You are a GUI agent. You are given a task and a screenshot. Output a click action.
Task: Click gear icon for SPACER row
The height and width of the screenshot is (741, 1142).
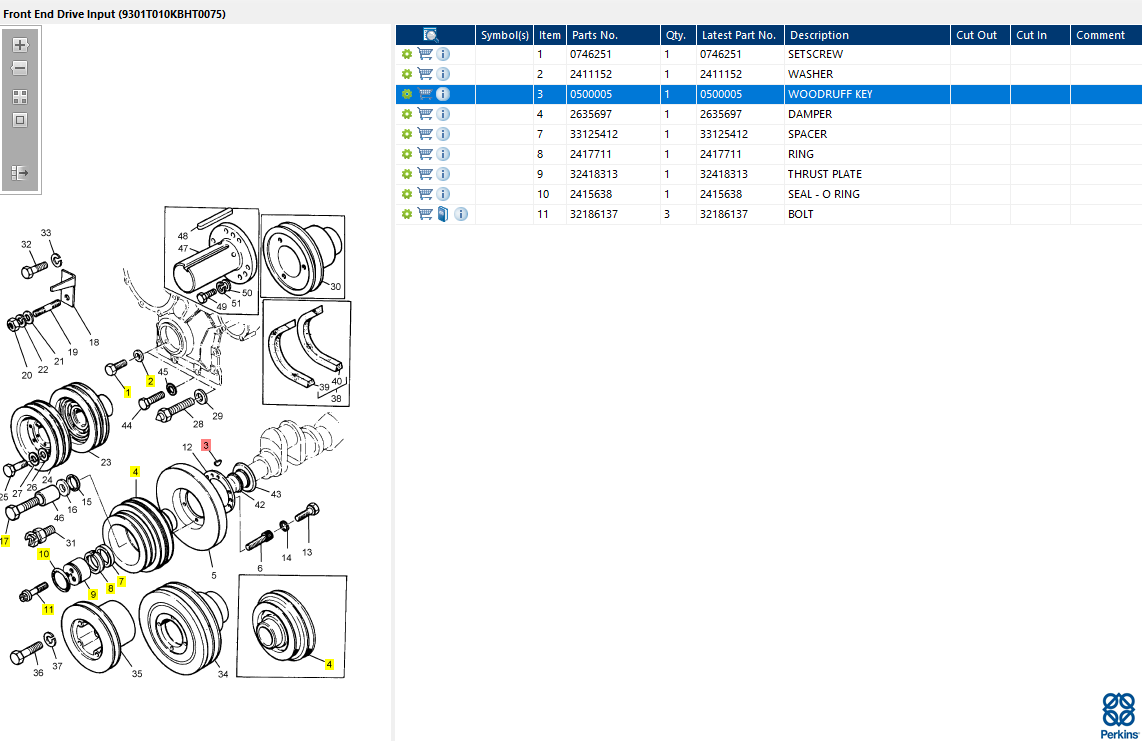tap(407, 134)
